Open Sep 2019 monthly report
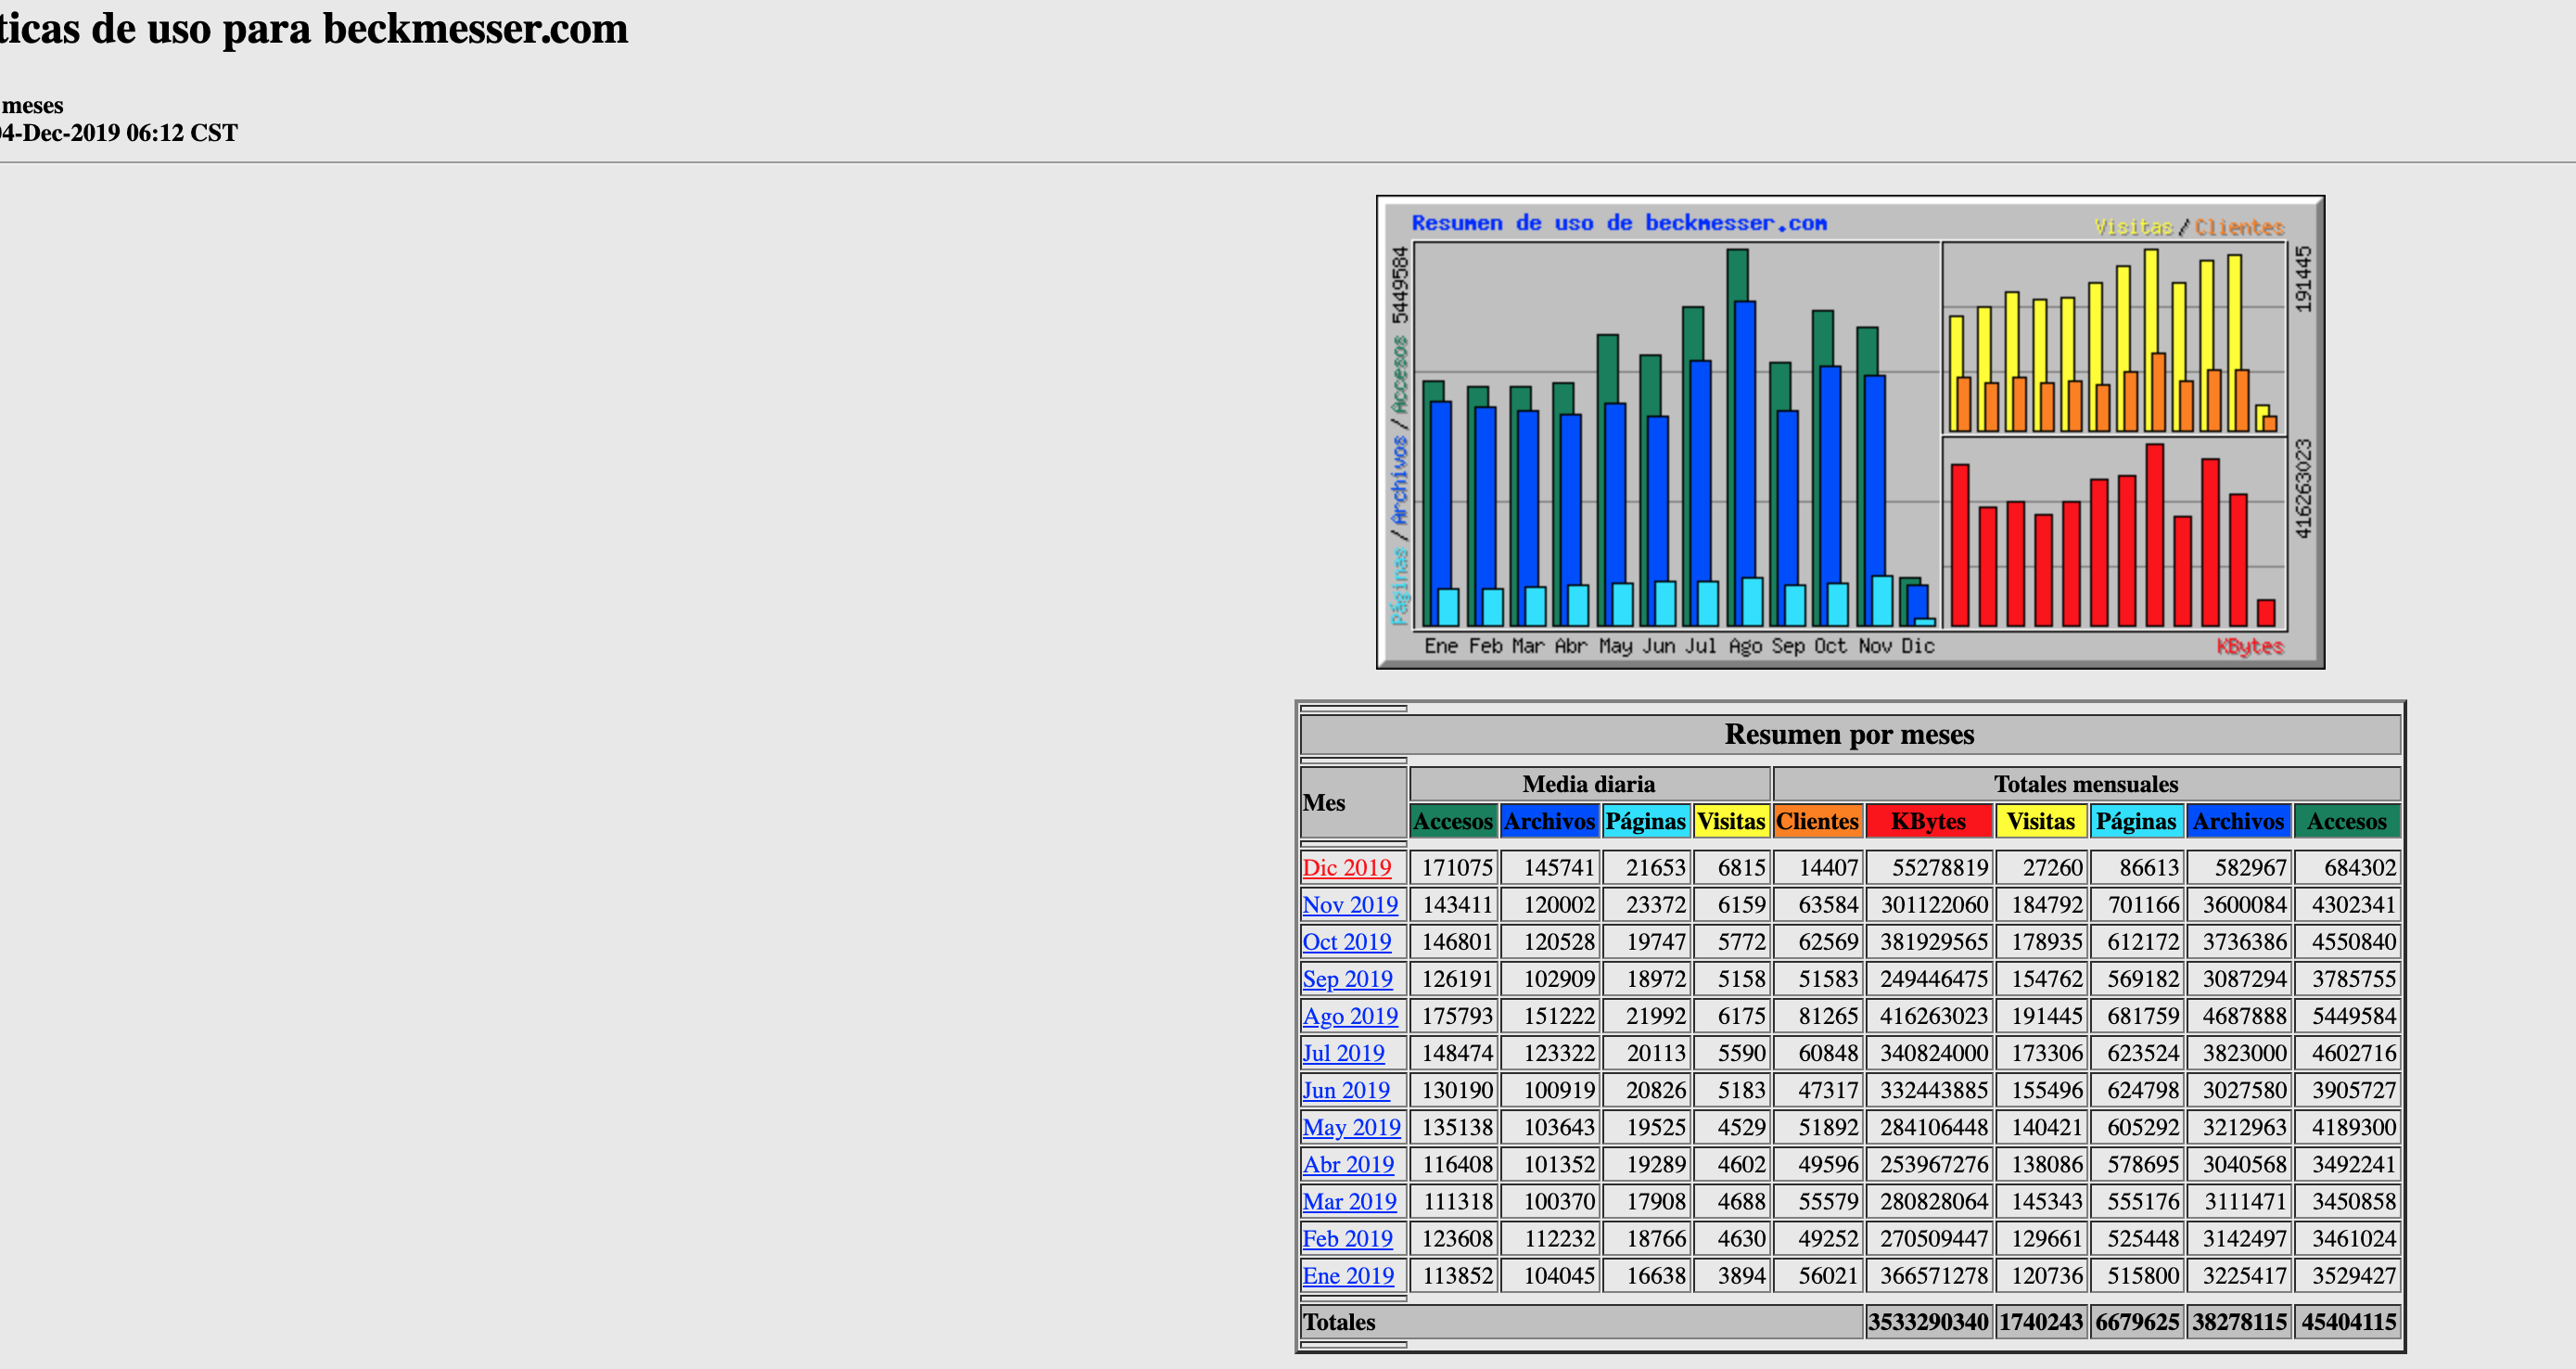Screen dimensions: 2576x1369 click(x=1347, y=979)
